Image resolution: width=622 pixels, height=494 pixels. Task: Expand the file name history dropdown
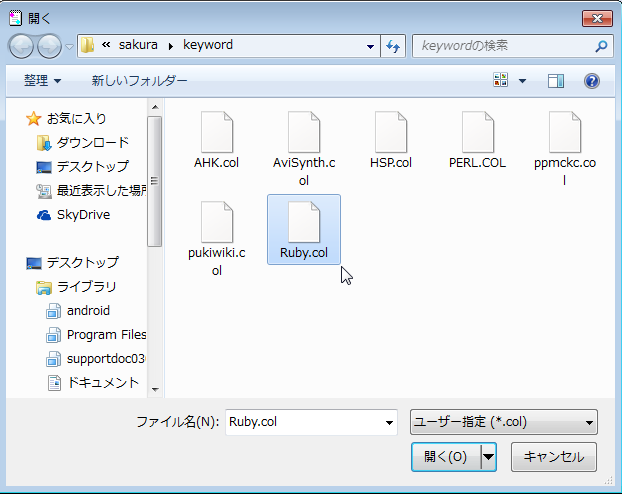(x=389, y=423)
